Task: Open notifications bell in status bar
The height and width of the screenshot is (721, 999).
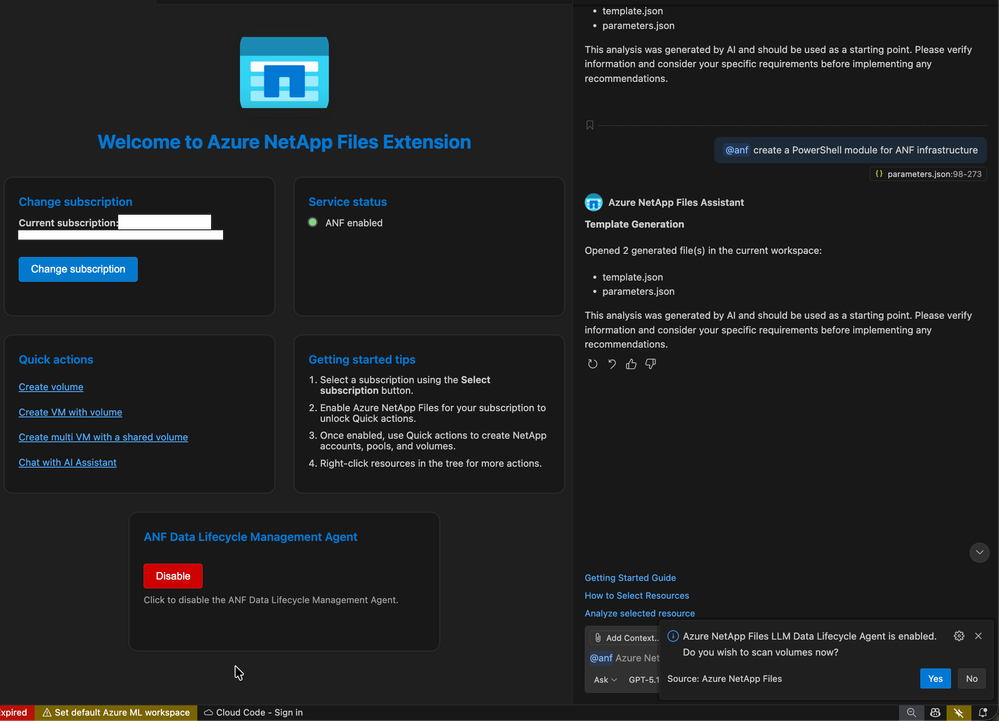Action: click(983, 713)
